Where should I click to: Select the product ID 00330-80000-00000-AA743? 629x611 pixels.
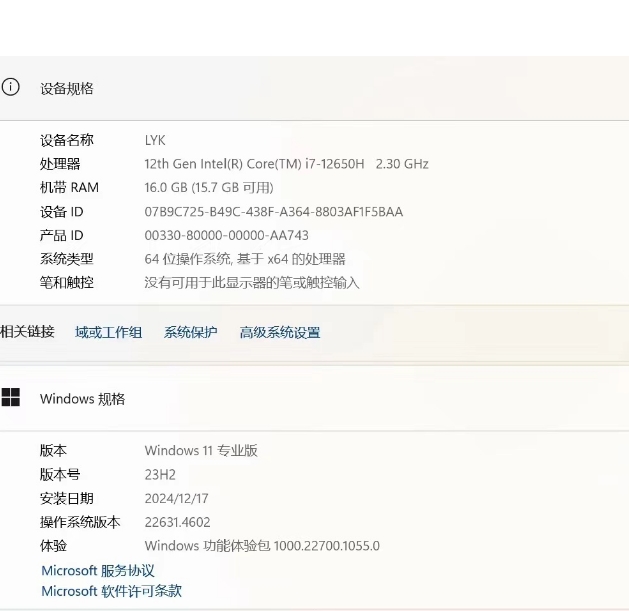[x=227, y=235]
